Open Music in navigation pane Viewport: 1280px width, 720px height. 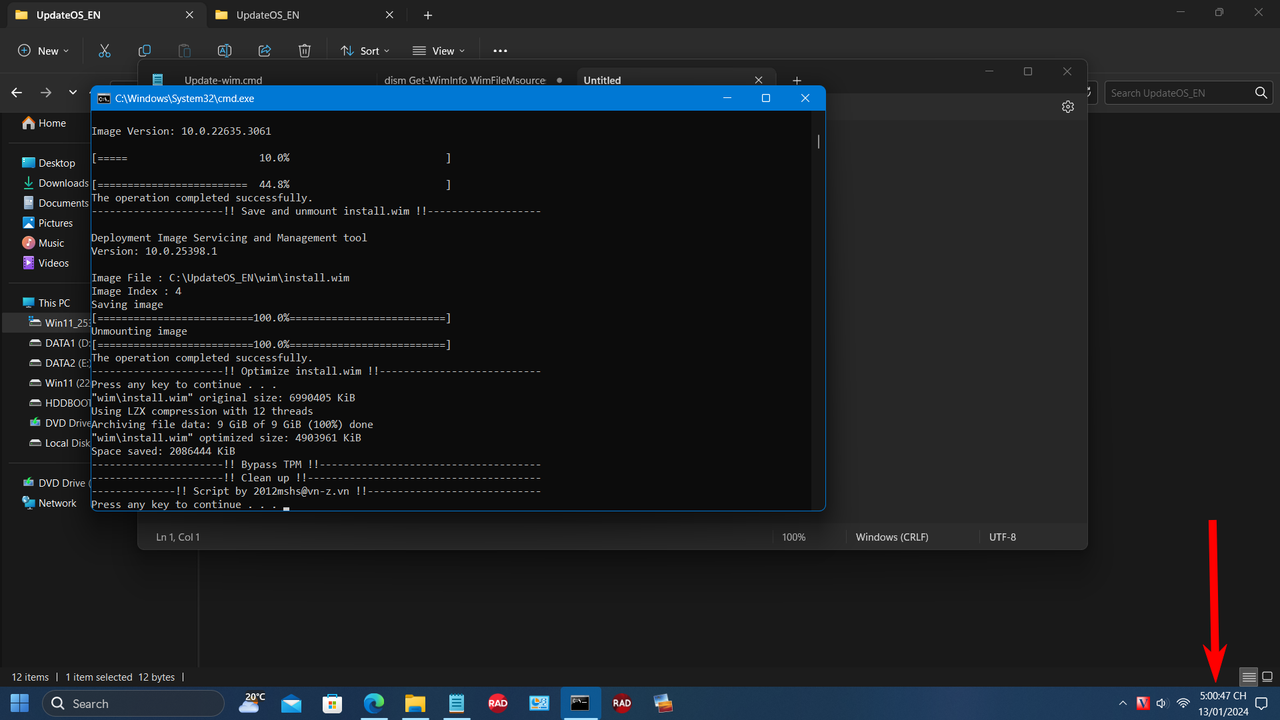[44, 243]
